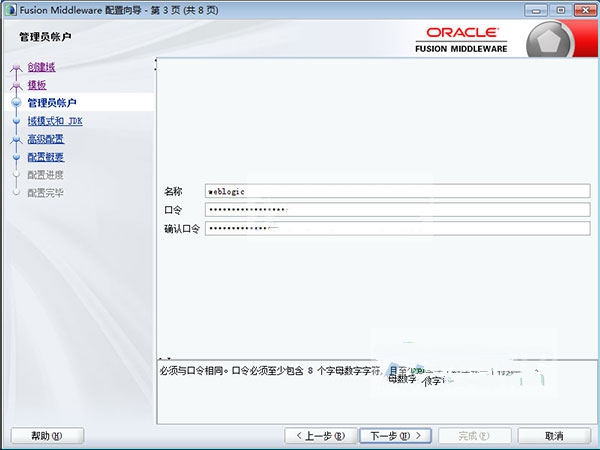This screenshot has height=450, width=600.
Task: Focus the 名称 field containing weblogic
Action: tap(398, 191)
